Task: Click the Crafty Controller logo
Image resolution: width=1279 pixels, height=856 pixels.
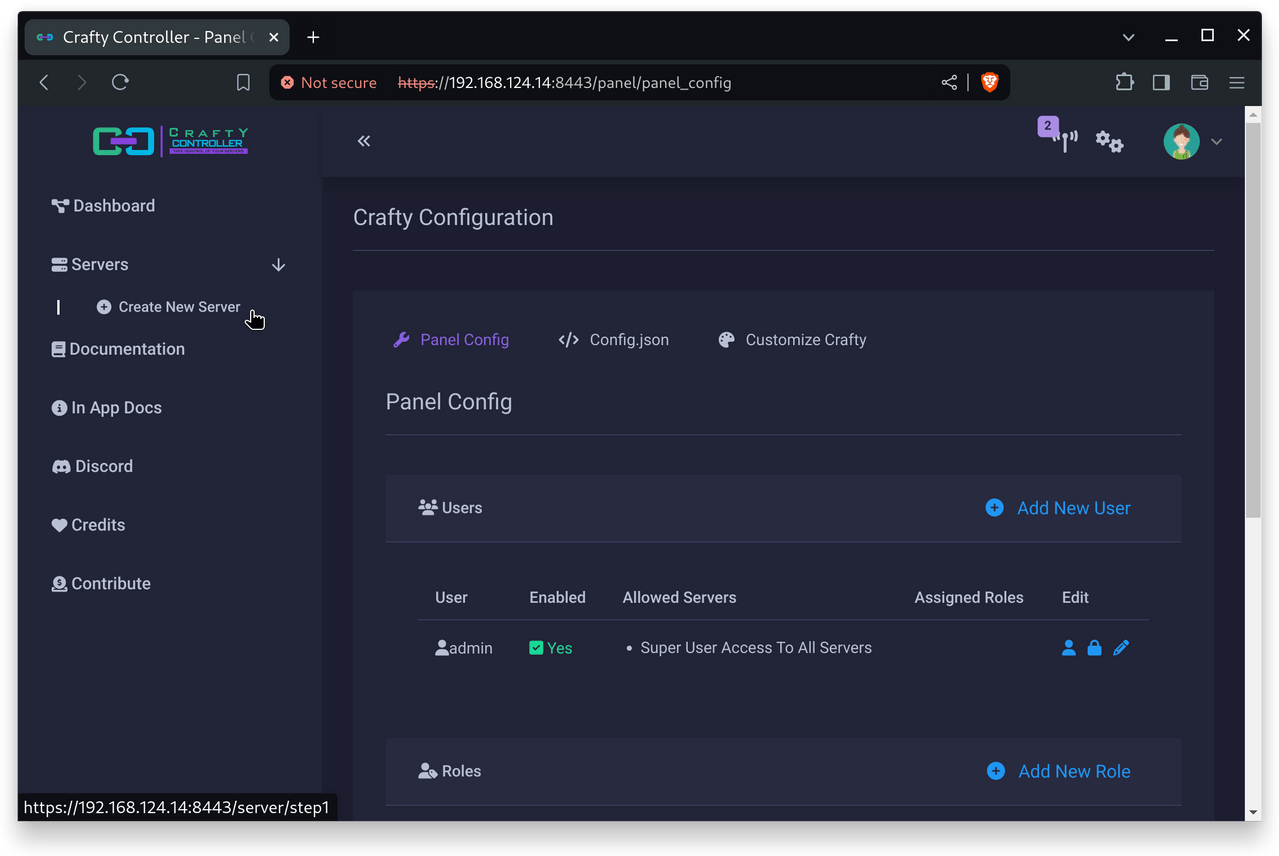Action: click(x=170, y=141)
